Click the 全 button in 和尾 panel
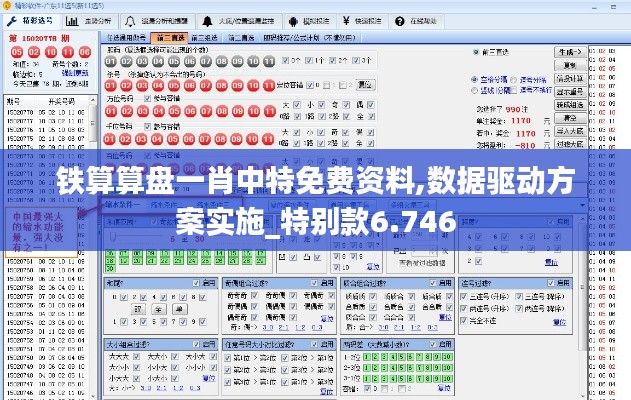Screen dimensions: 631x400 [159, 309]
